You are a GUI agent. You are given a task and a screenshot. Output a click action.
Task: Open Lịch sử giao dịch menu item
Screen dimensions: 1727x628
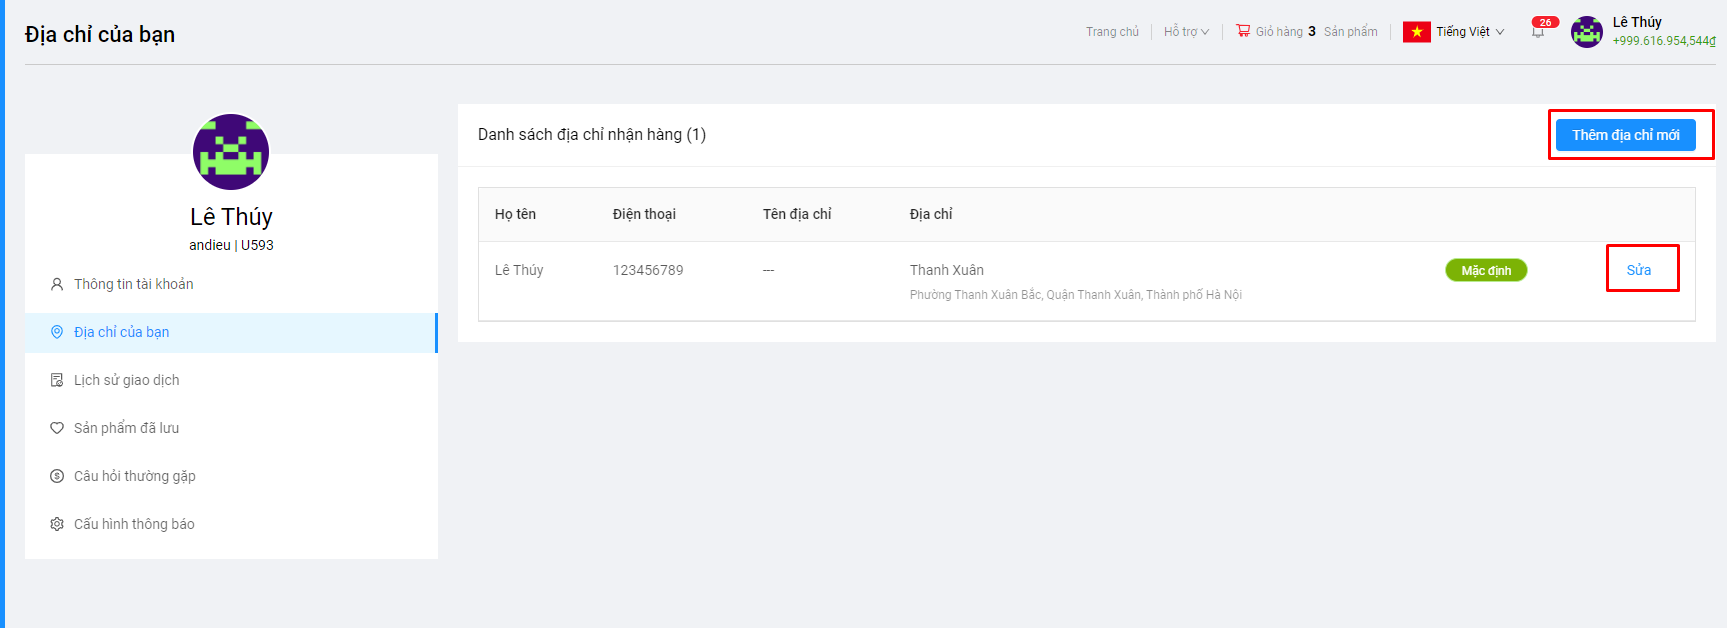pos(126,380)
